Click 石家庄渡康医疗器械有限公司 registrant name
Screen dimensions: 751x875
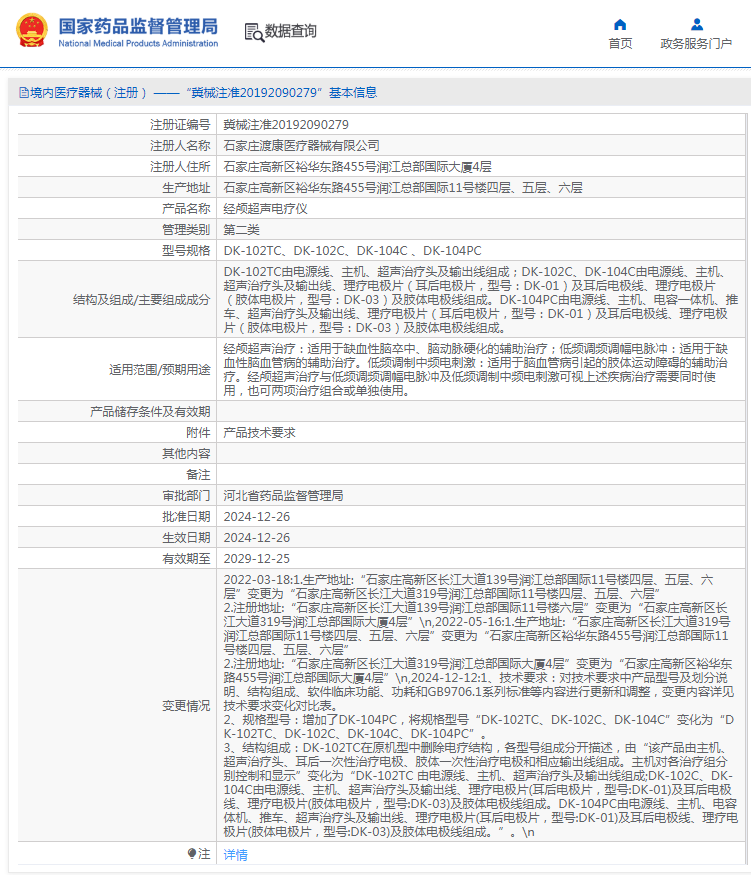pyautogui.click(x=301, y=146)
